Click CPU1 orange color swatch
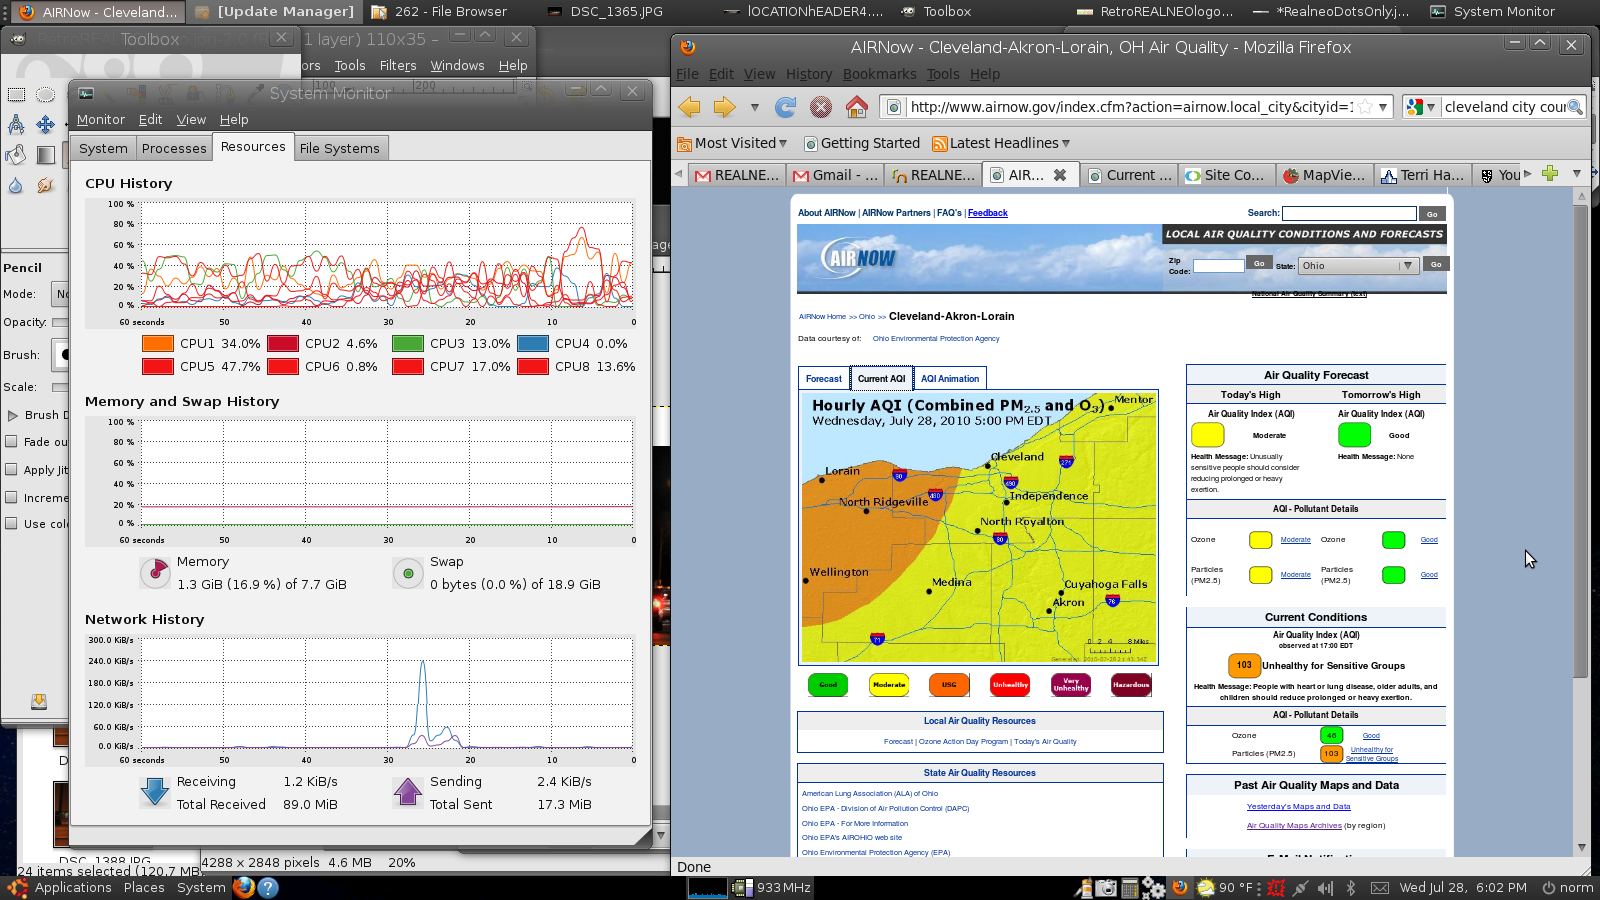This screenshot has width=1600, height=900. pos(158,343)
